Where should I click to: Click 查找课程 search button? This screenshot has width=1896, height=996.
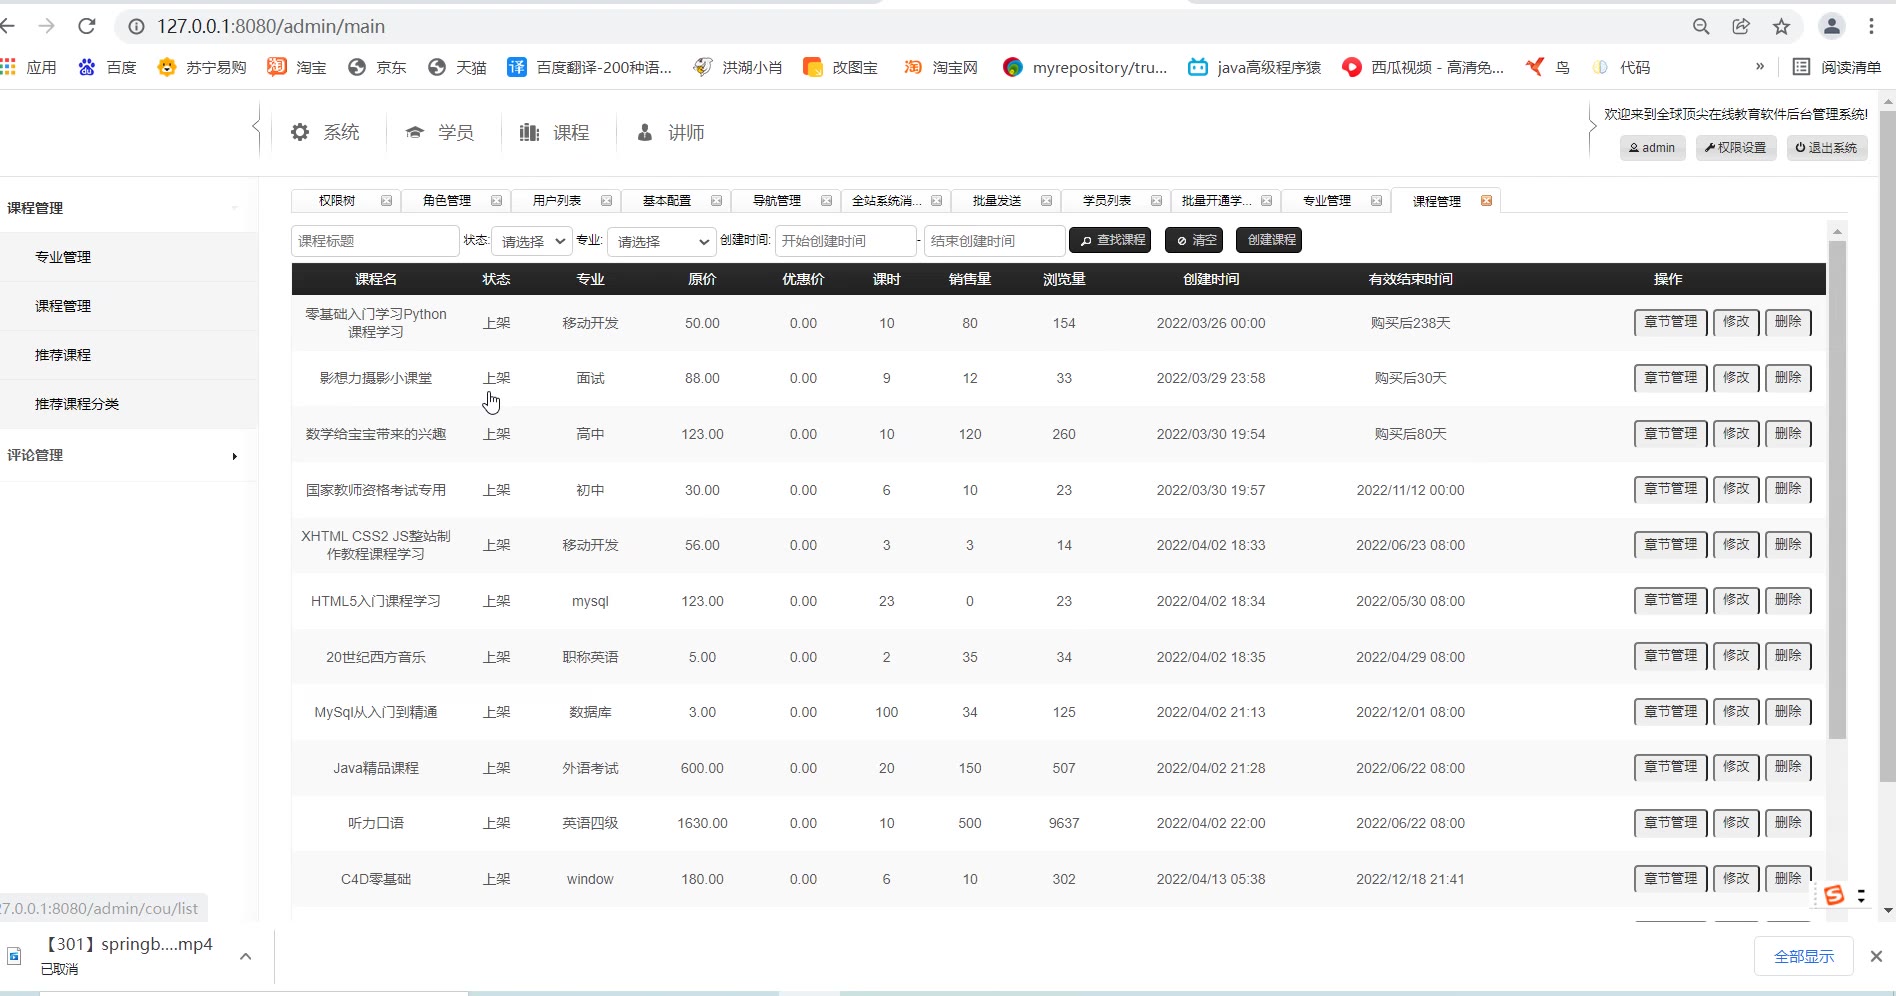click(1110, 240)
